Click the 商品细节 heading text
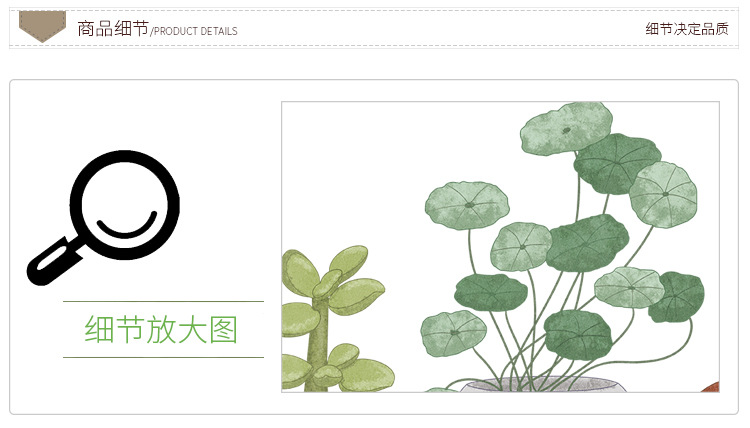The width and height of the screenshot is (750, 428). (x=113, y=29)
